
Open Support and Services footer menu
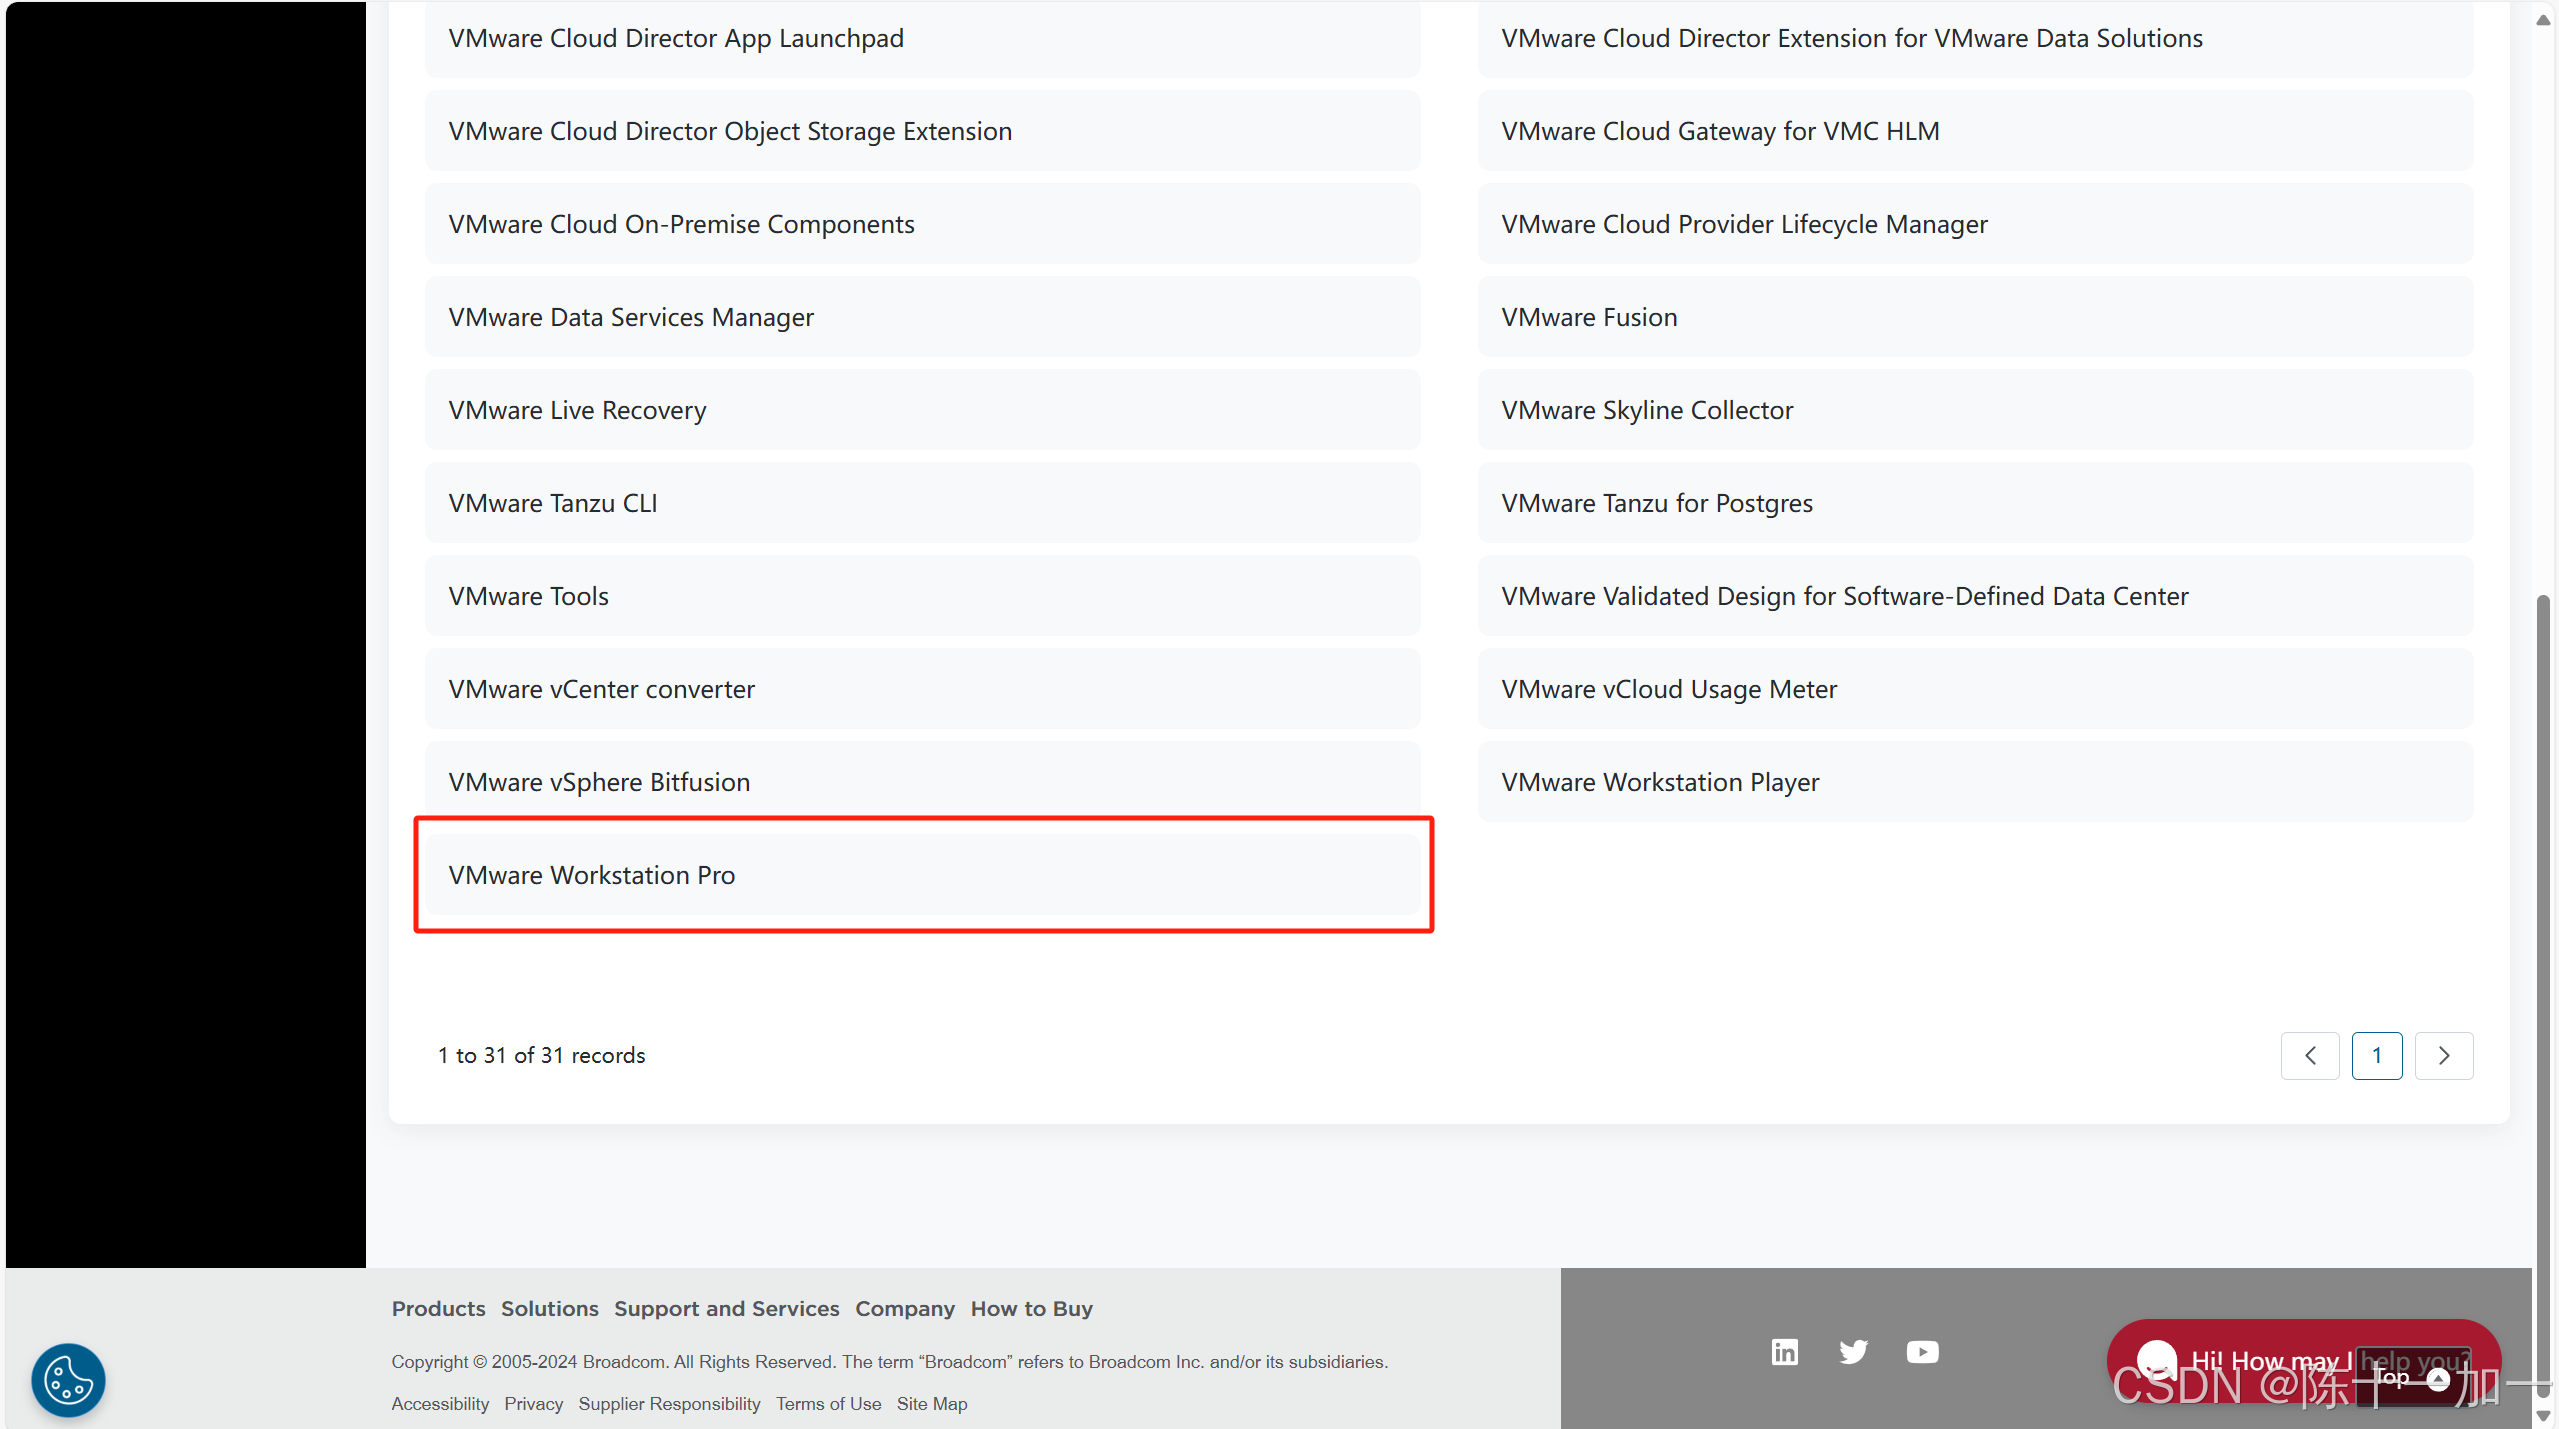pos(726,1308)
